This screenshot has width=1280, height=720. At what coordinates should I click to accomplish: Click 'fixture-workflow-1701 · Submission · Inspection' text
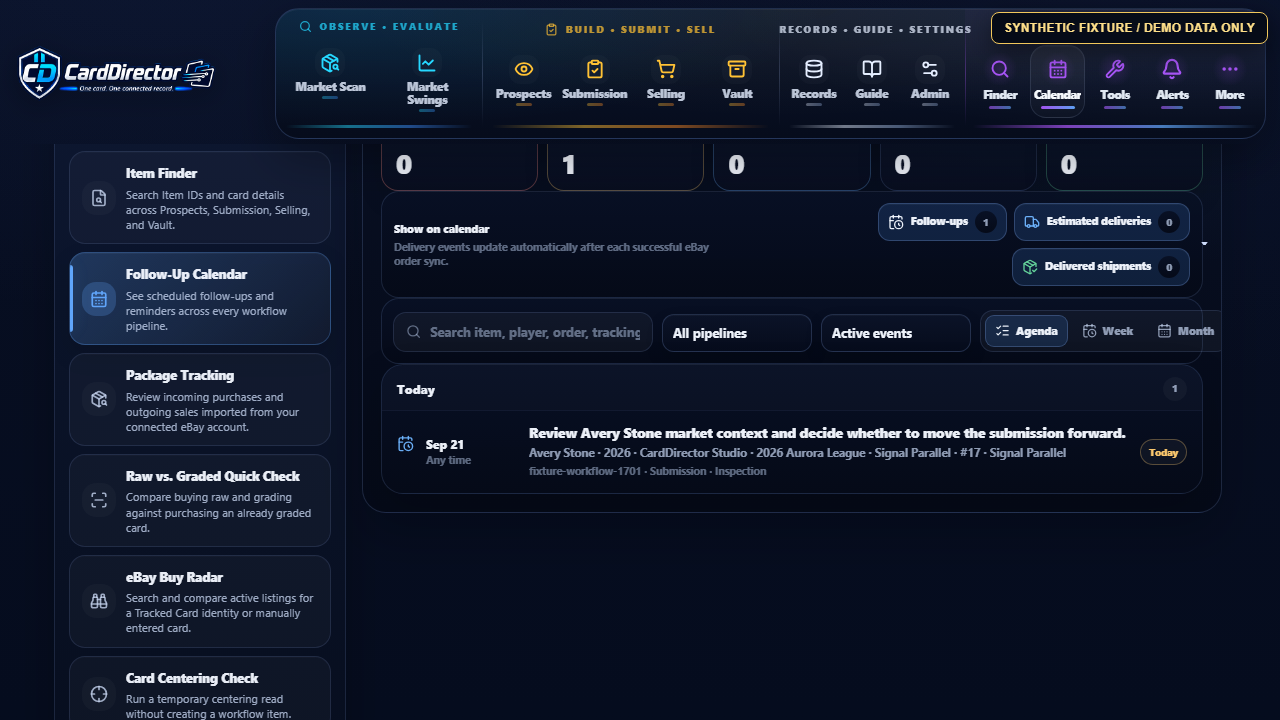pos(648,471)
